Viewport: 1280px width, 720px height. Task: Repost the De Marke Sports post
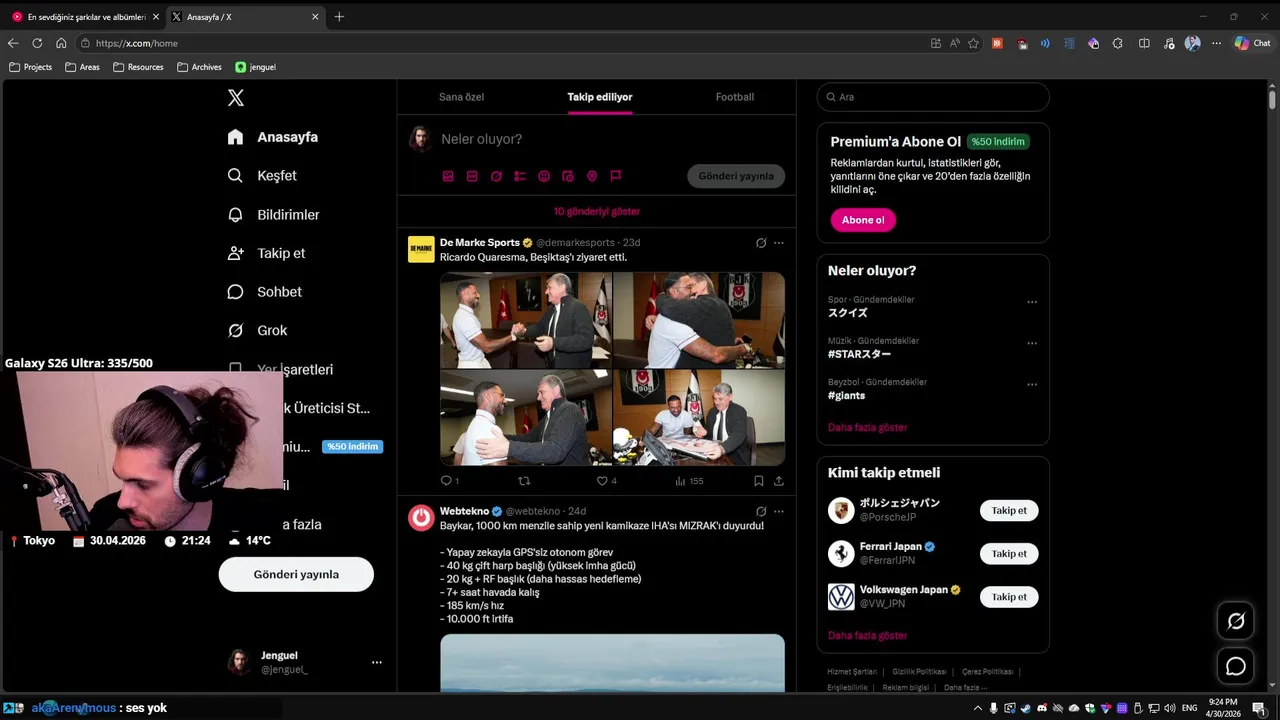(x=524, y=481)
